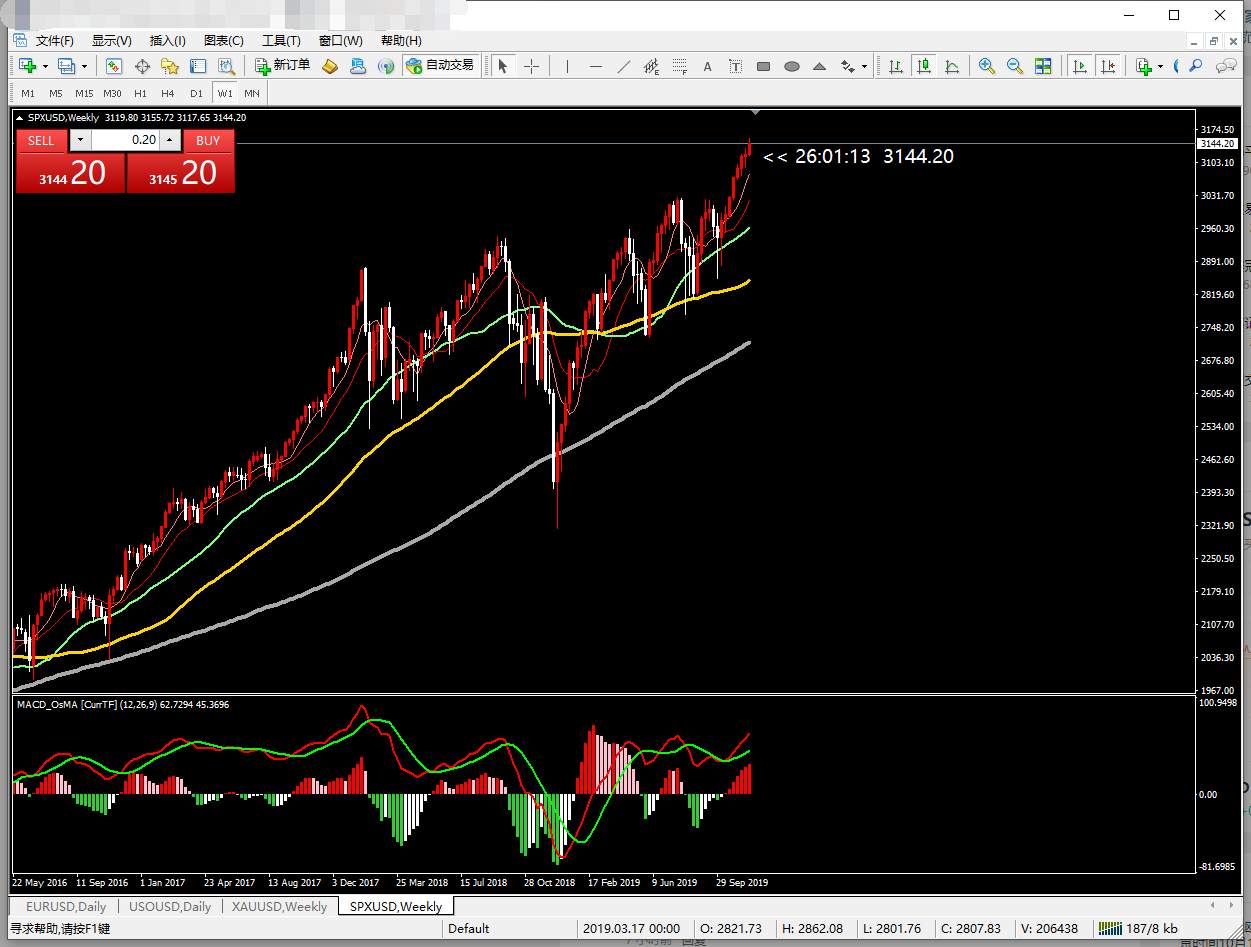This screenshot has width=1251, height=947.
Task: Click the 187/8 kb connection status
Action: [x=1140, y=928]
